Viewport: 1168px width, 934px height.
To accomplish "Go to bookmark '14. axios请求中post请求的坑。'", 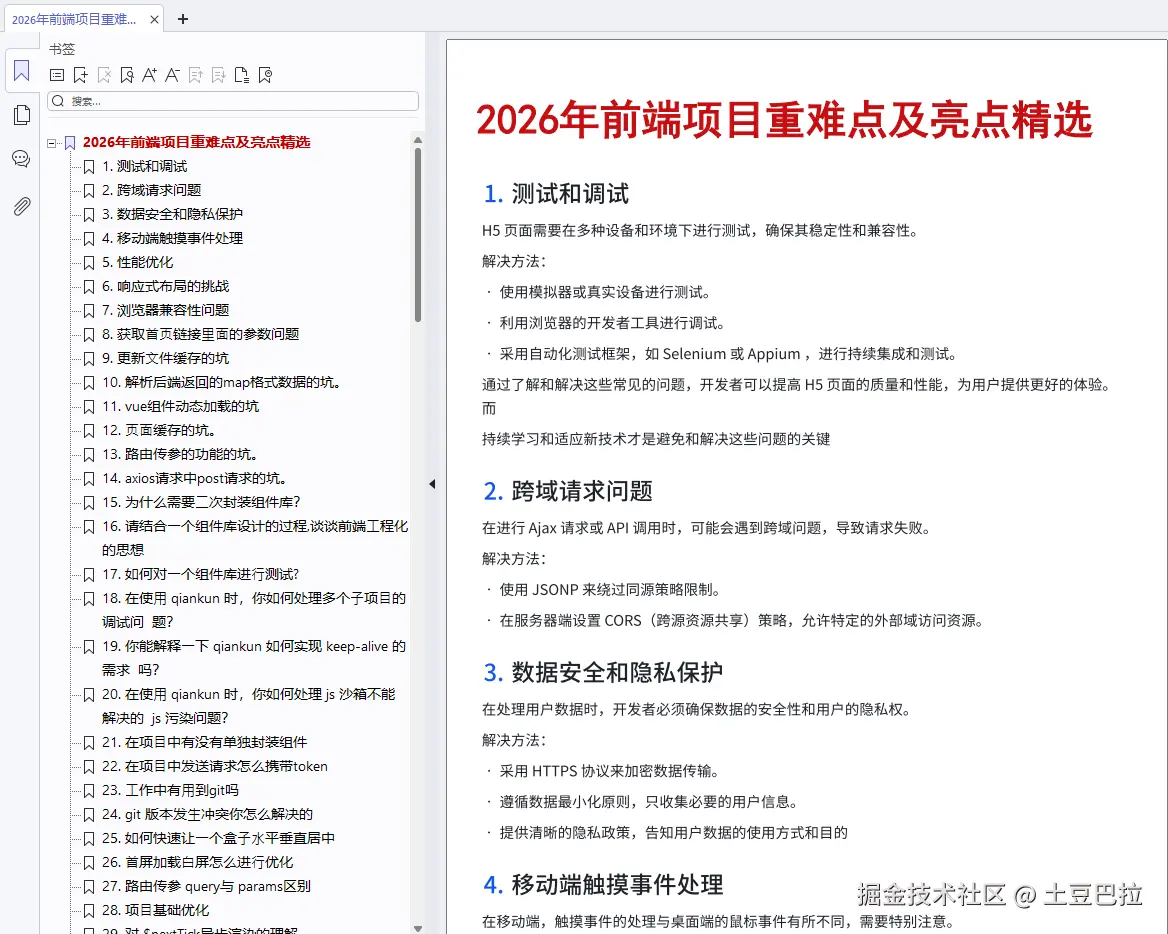I will click(194, 479).
